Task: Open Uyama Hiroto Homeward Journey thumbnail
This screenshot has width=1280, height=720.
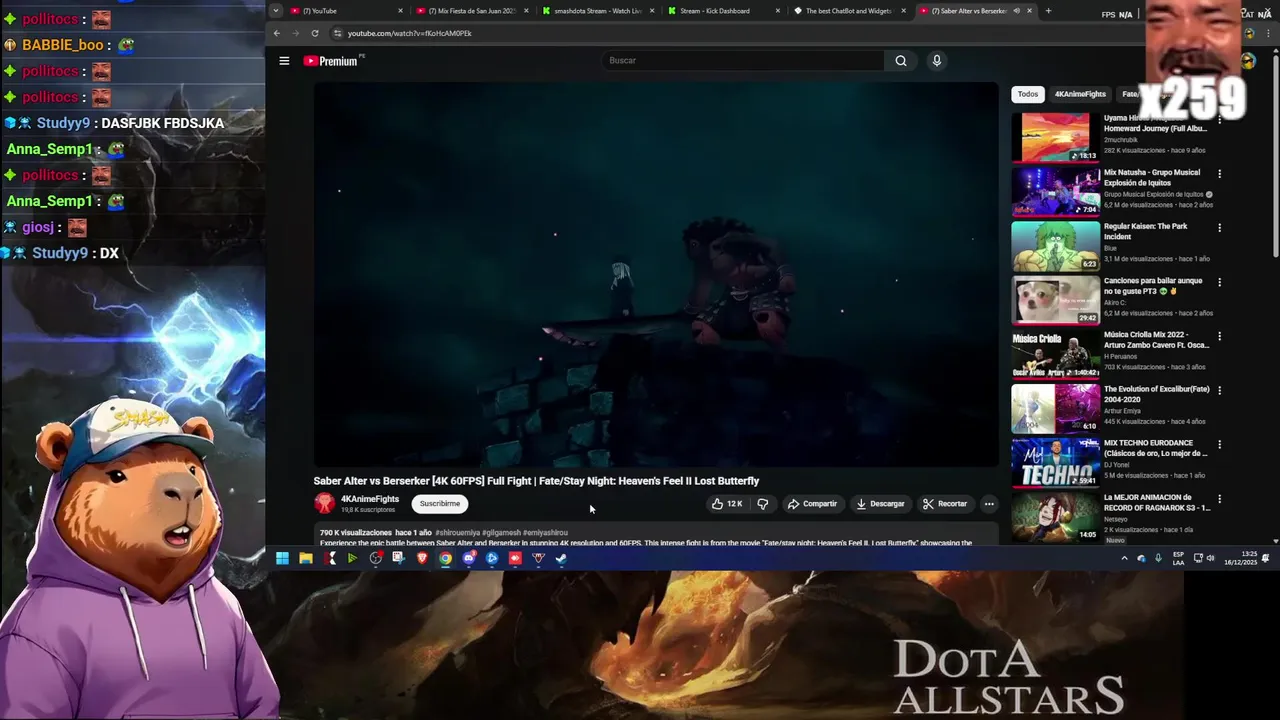Action: pyautogui.click(x=1055, y=138)
